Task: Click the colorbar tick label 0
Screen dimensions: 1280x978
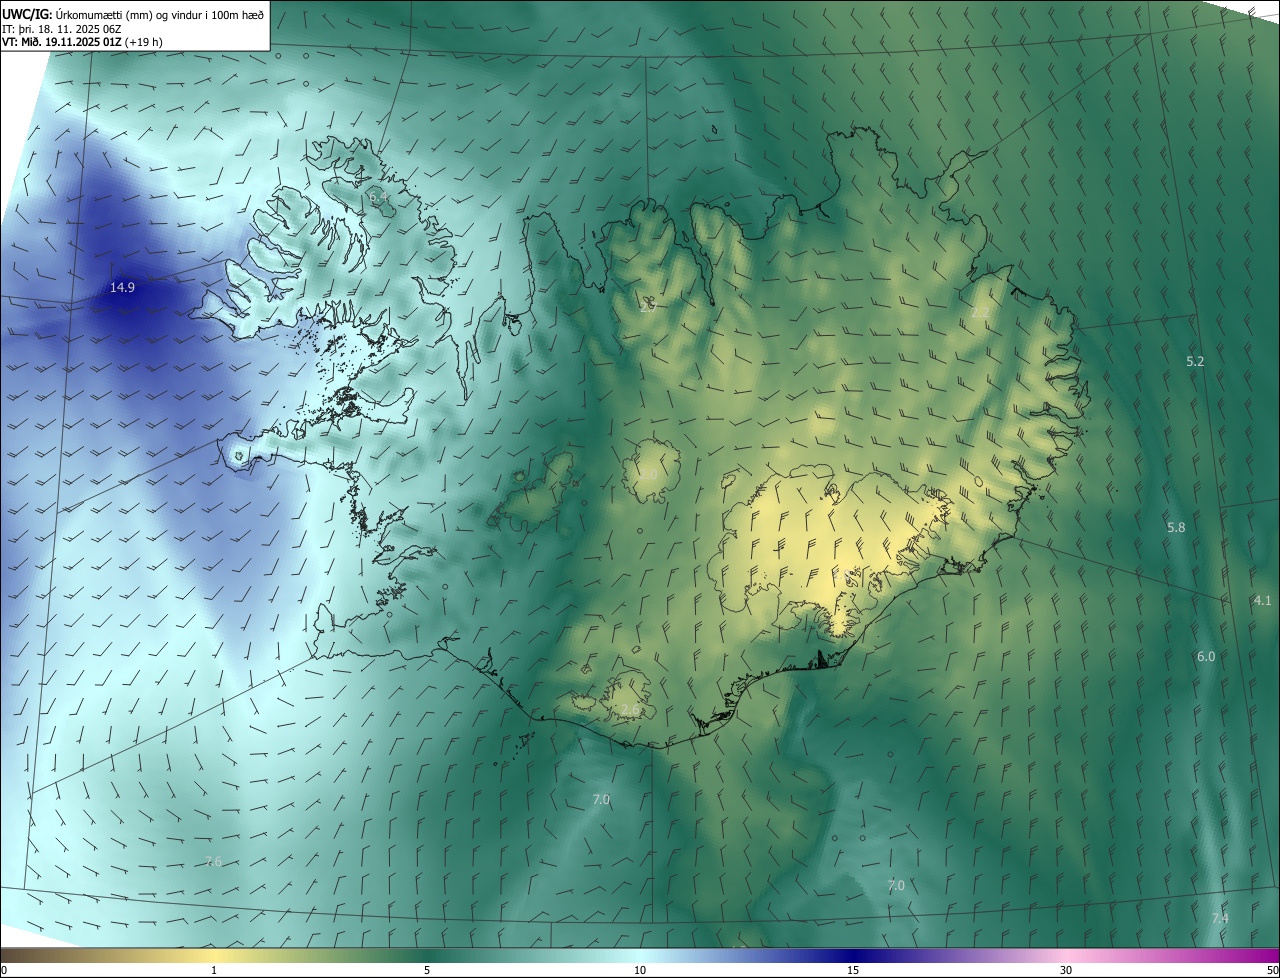Action: point(4,971)
